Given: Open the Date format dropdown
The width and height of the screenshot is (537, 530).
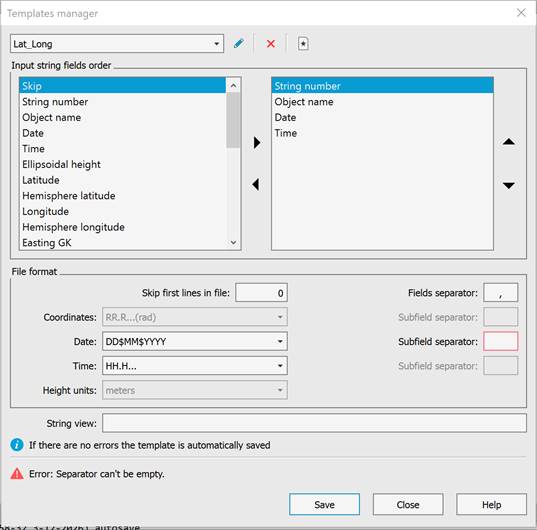Looking at the screenshot, I should [195, 341].
